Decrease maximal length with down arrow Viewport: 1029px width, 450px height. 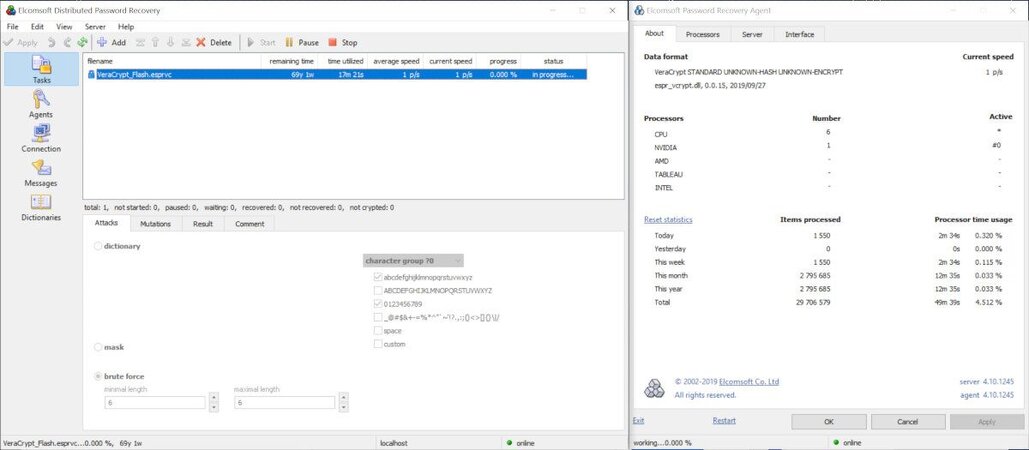[343, 407]
